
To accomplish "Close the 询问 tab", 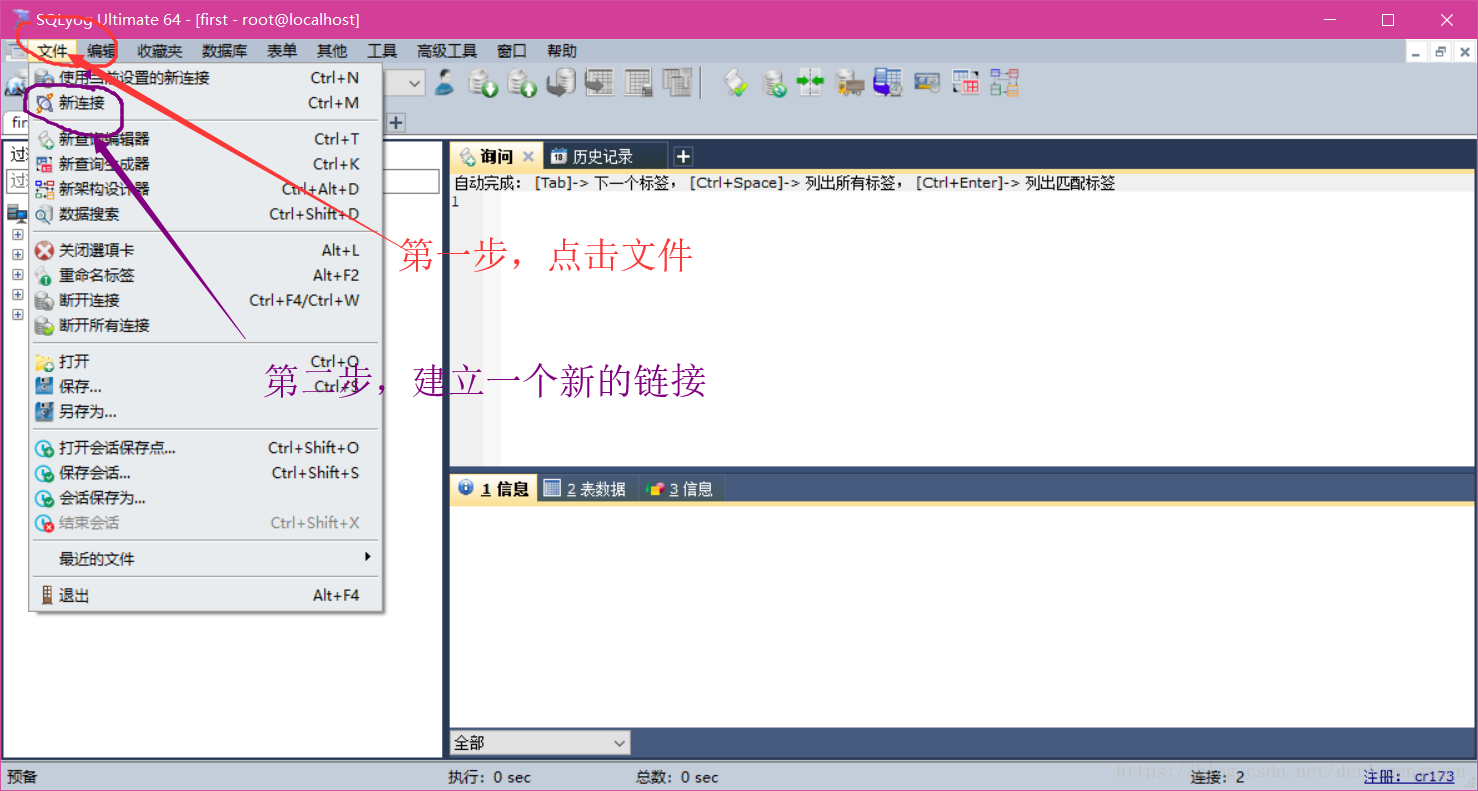I will pos(529,156).
